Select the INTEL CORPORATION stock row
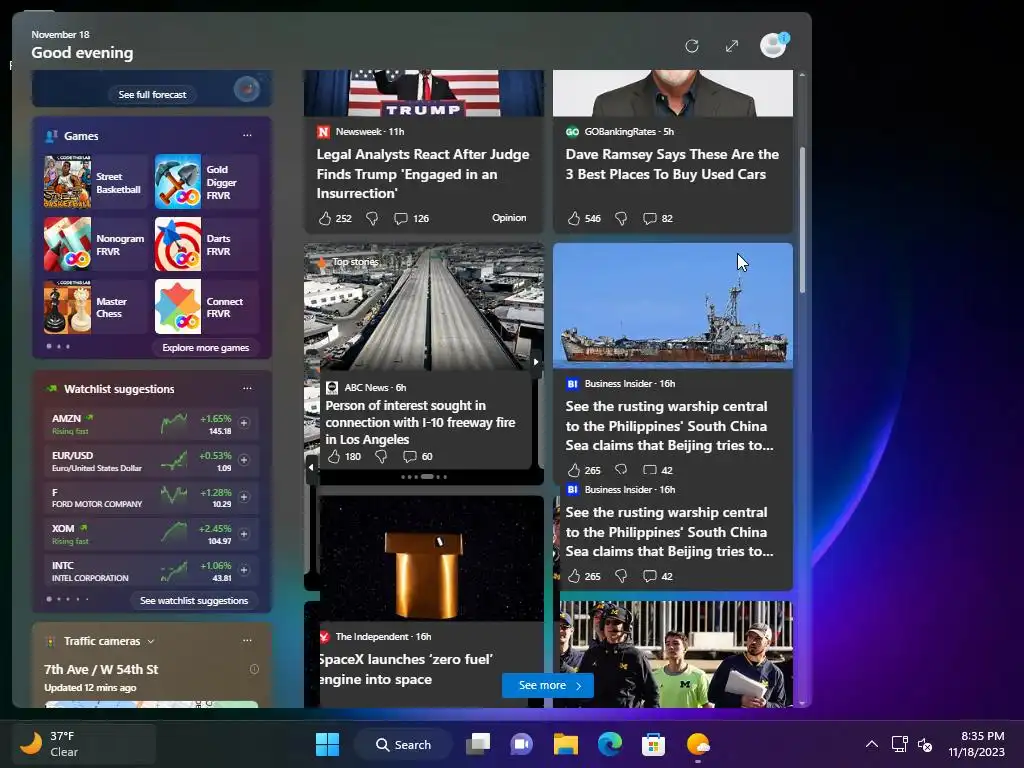Image resolution: width=1024 pixels, height=768 pixels. point(153,570)
